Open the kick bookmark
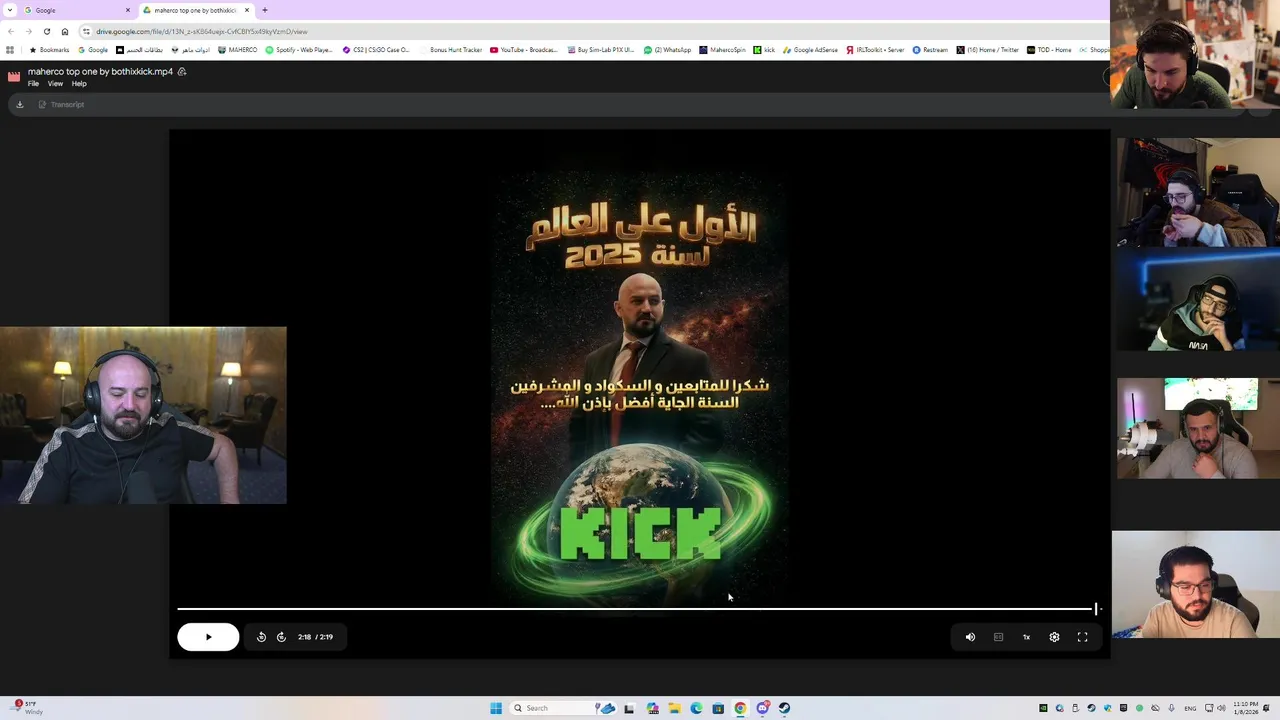This screenshot has height=720, width=1280. tap(764, 50)
